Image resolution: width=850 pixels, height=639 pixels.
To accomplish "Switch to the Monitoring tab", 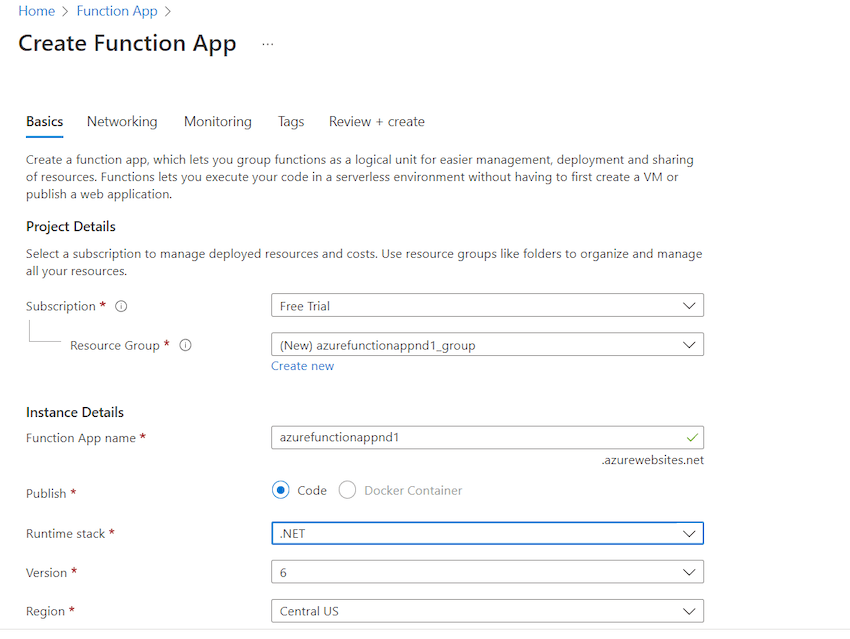I will [218, 121].
